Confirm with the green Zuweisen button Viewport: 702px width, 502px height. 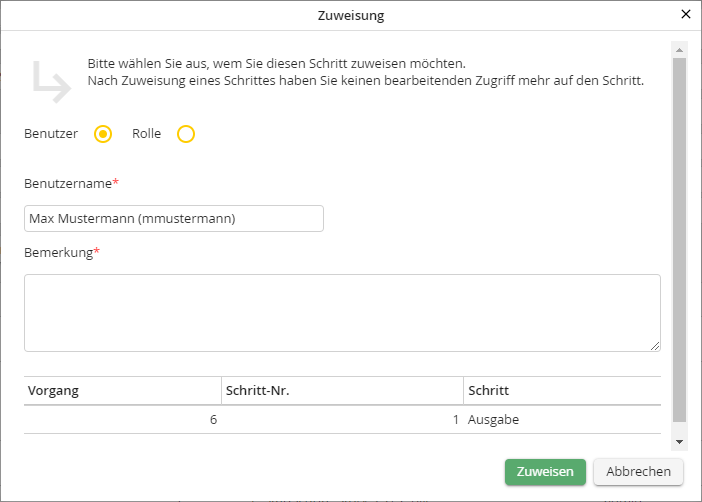click(545, 472)
